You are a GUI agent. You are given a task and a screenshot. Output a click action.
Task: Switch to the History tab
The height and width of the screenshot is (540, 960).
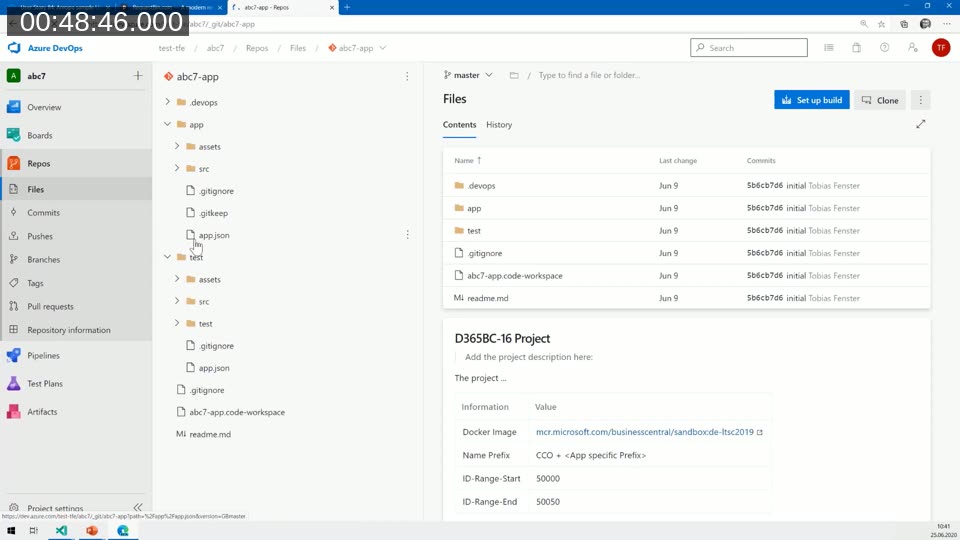click(499, 124)
